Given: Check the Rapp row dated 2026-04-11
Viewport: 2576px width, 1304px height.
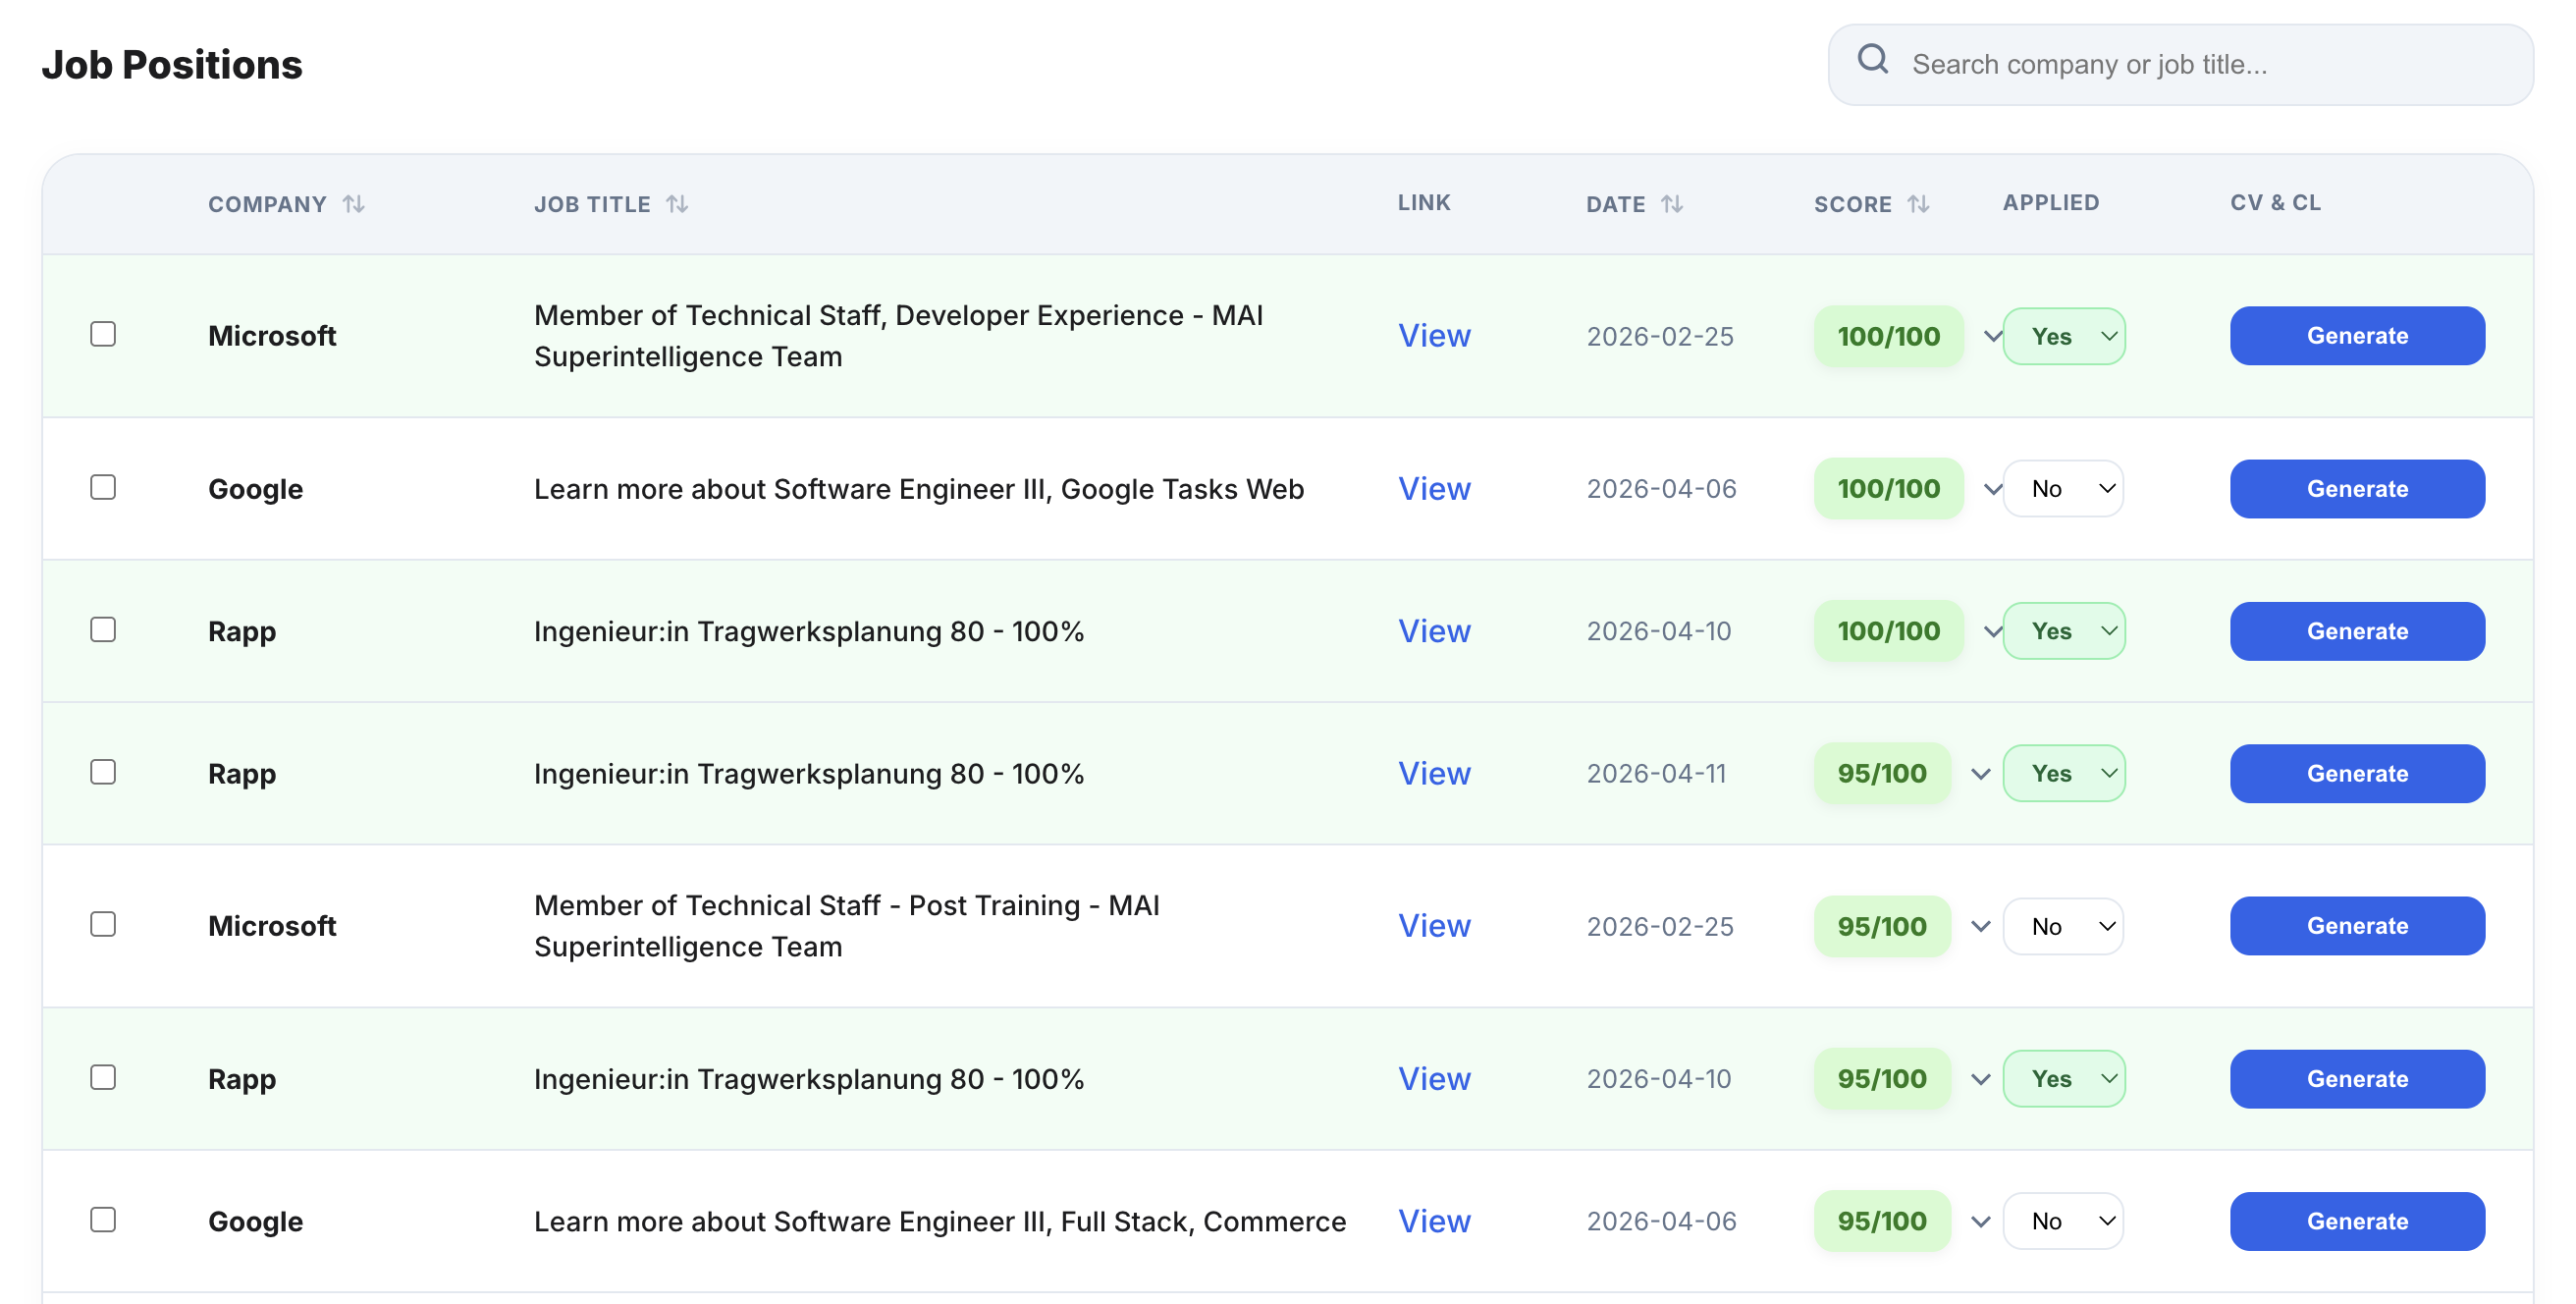Looking at the screenshot, I should pyautogui.click(x=103, y=772).
